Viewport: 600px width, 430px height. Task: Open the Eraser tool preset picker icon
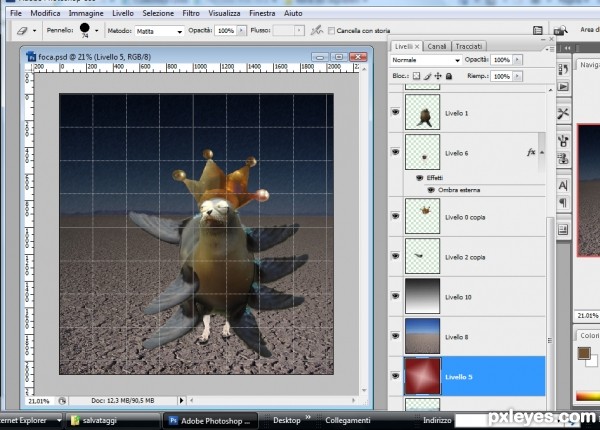(22, 31)
